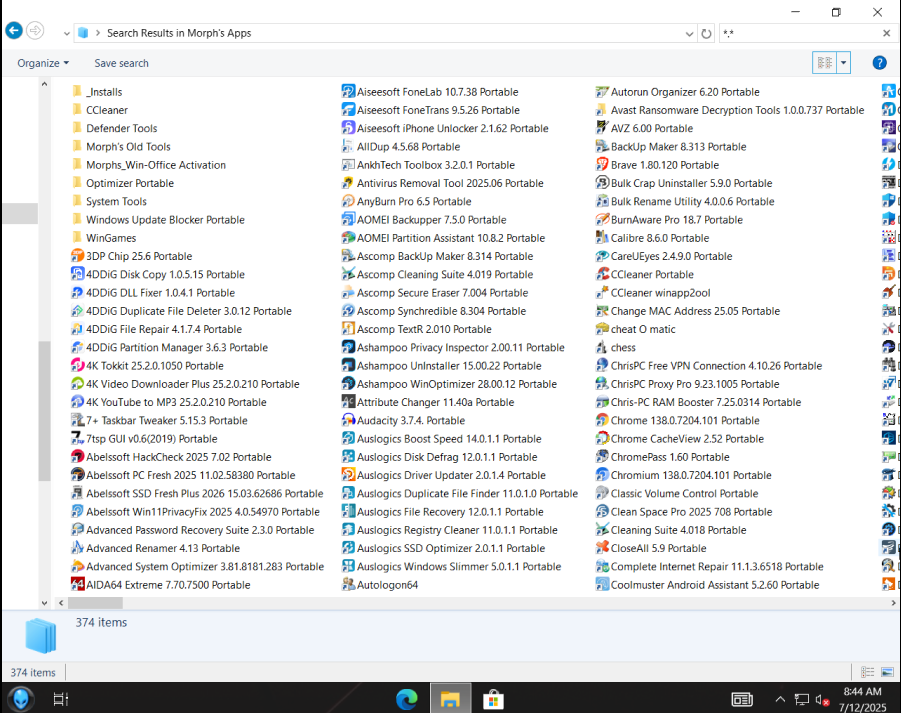Click the muted volume tray icon
The height and width of the screenshot is (713, 901).
822,700
